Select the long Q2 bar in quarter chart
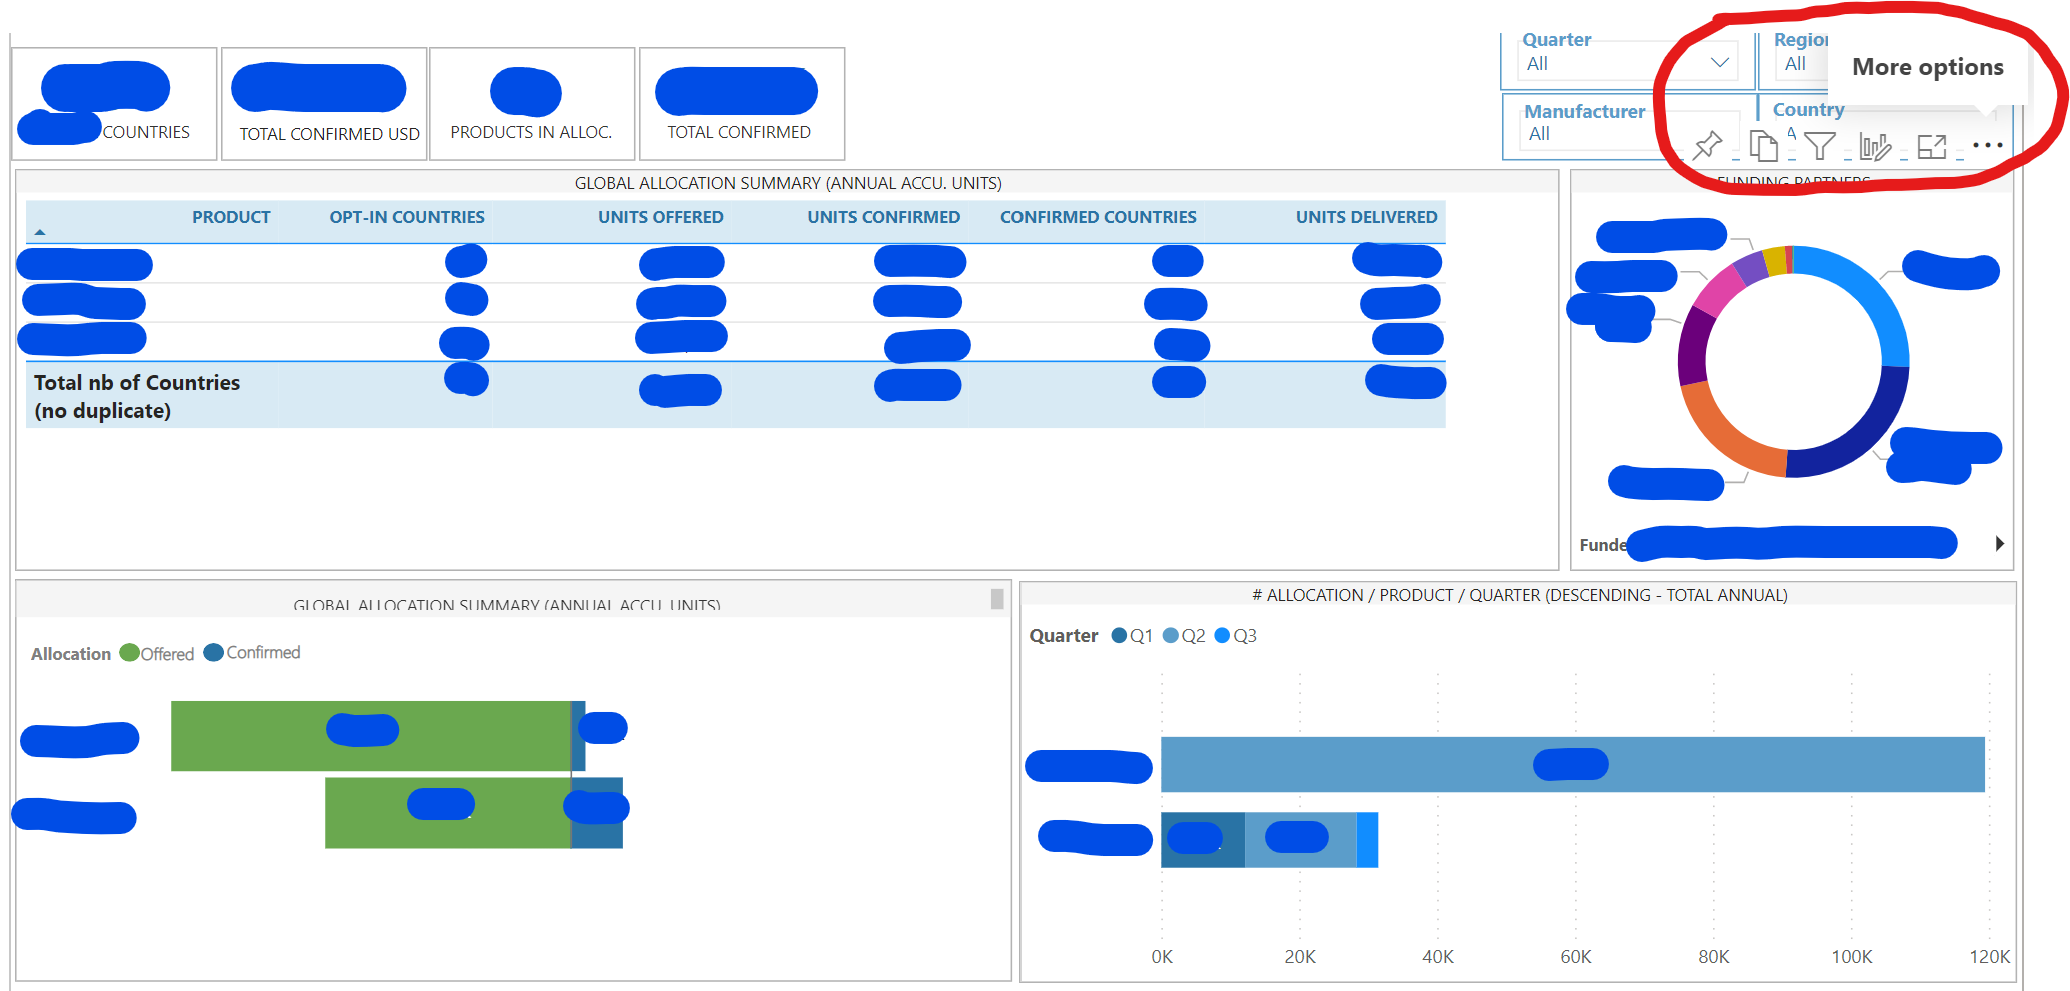Screen dimensions: 2070x991 point(1572,765)
